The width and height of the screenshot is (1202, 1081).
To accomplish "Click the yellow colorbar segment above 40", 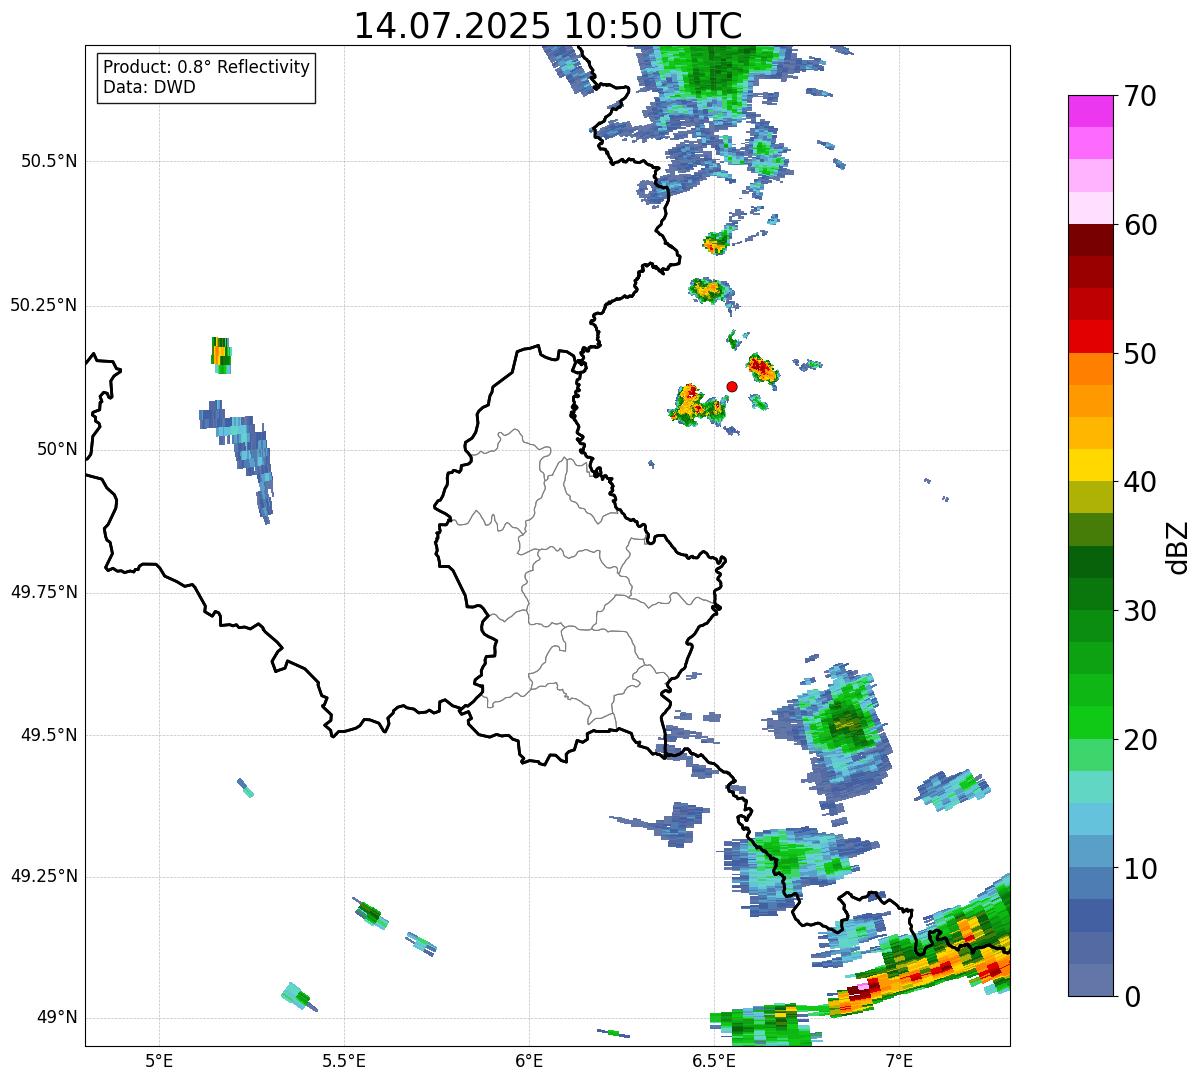I will pyautogui.click(x=1090, y=465).
